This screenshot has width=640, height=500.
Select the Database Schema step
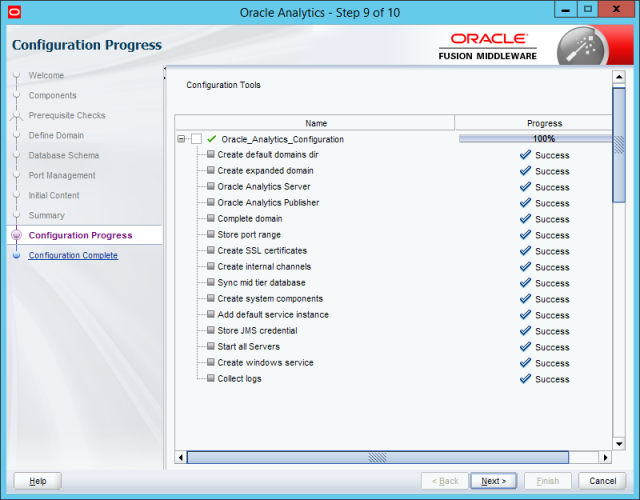click(64, 156)
